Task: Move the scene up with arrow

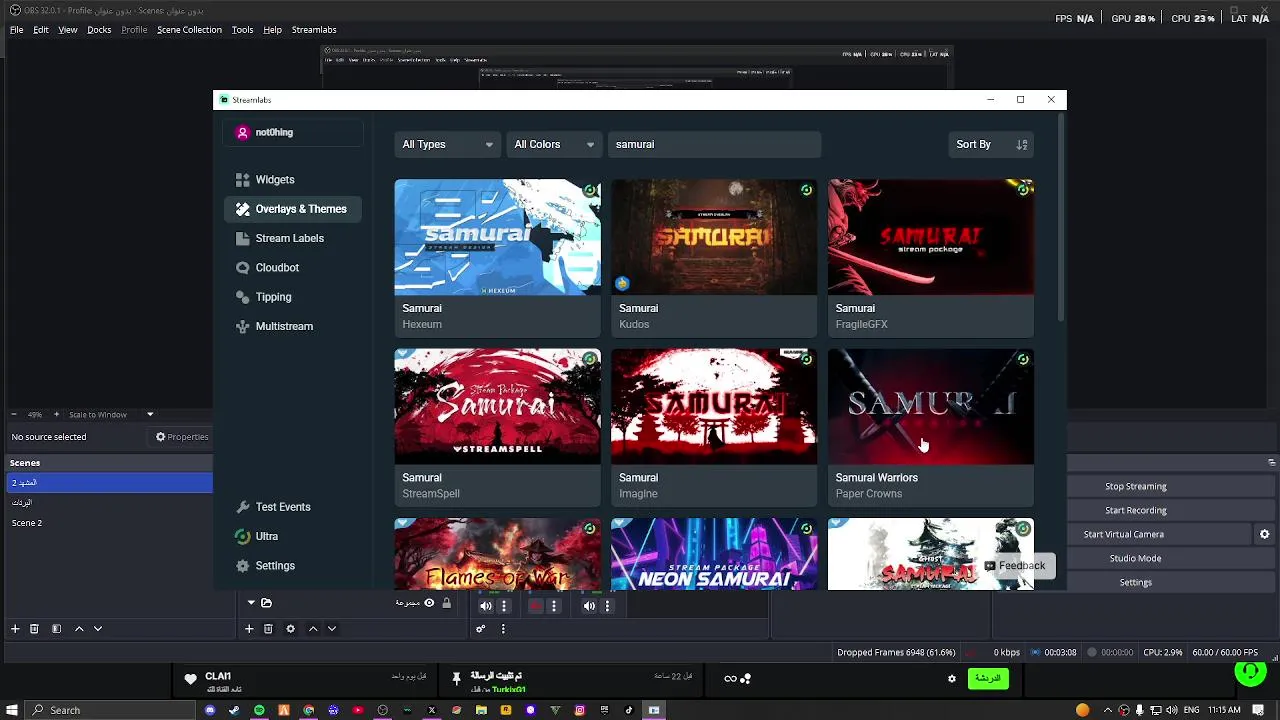Action: pyautogui.click(x=79, y=629)
